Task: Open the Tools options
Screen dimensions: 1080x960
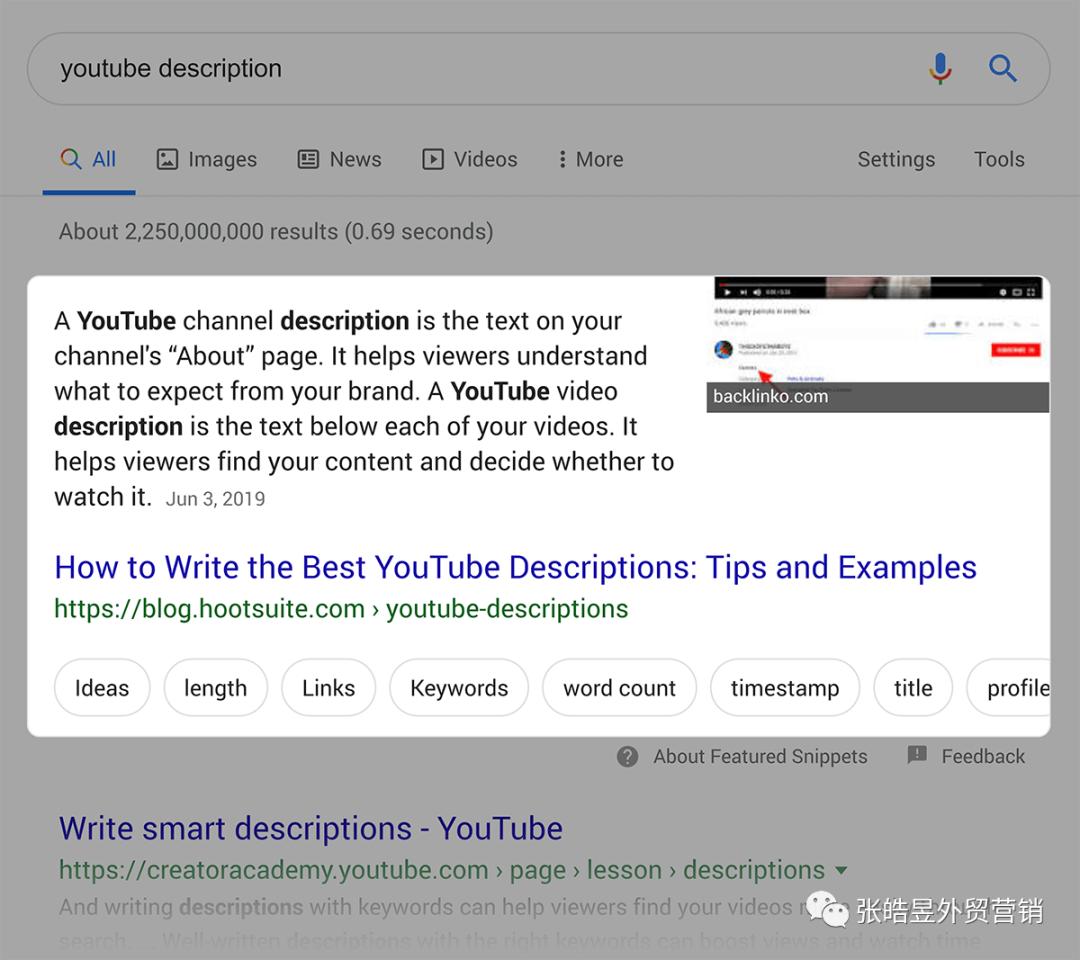Action: pyautogui.click(x=999, y=158)
